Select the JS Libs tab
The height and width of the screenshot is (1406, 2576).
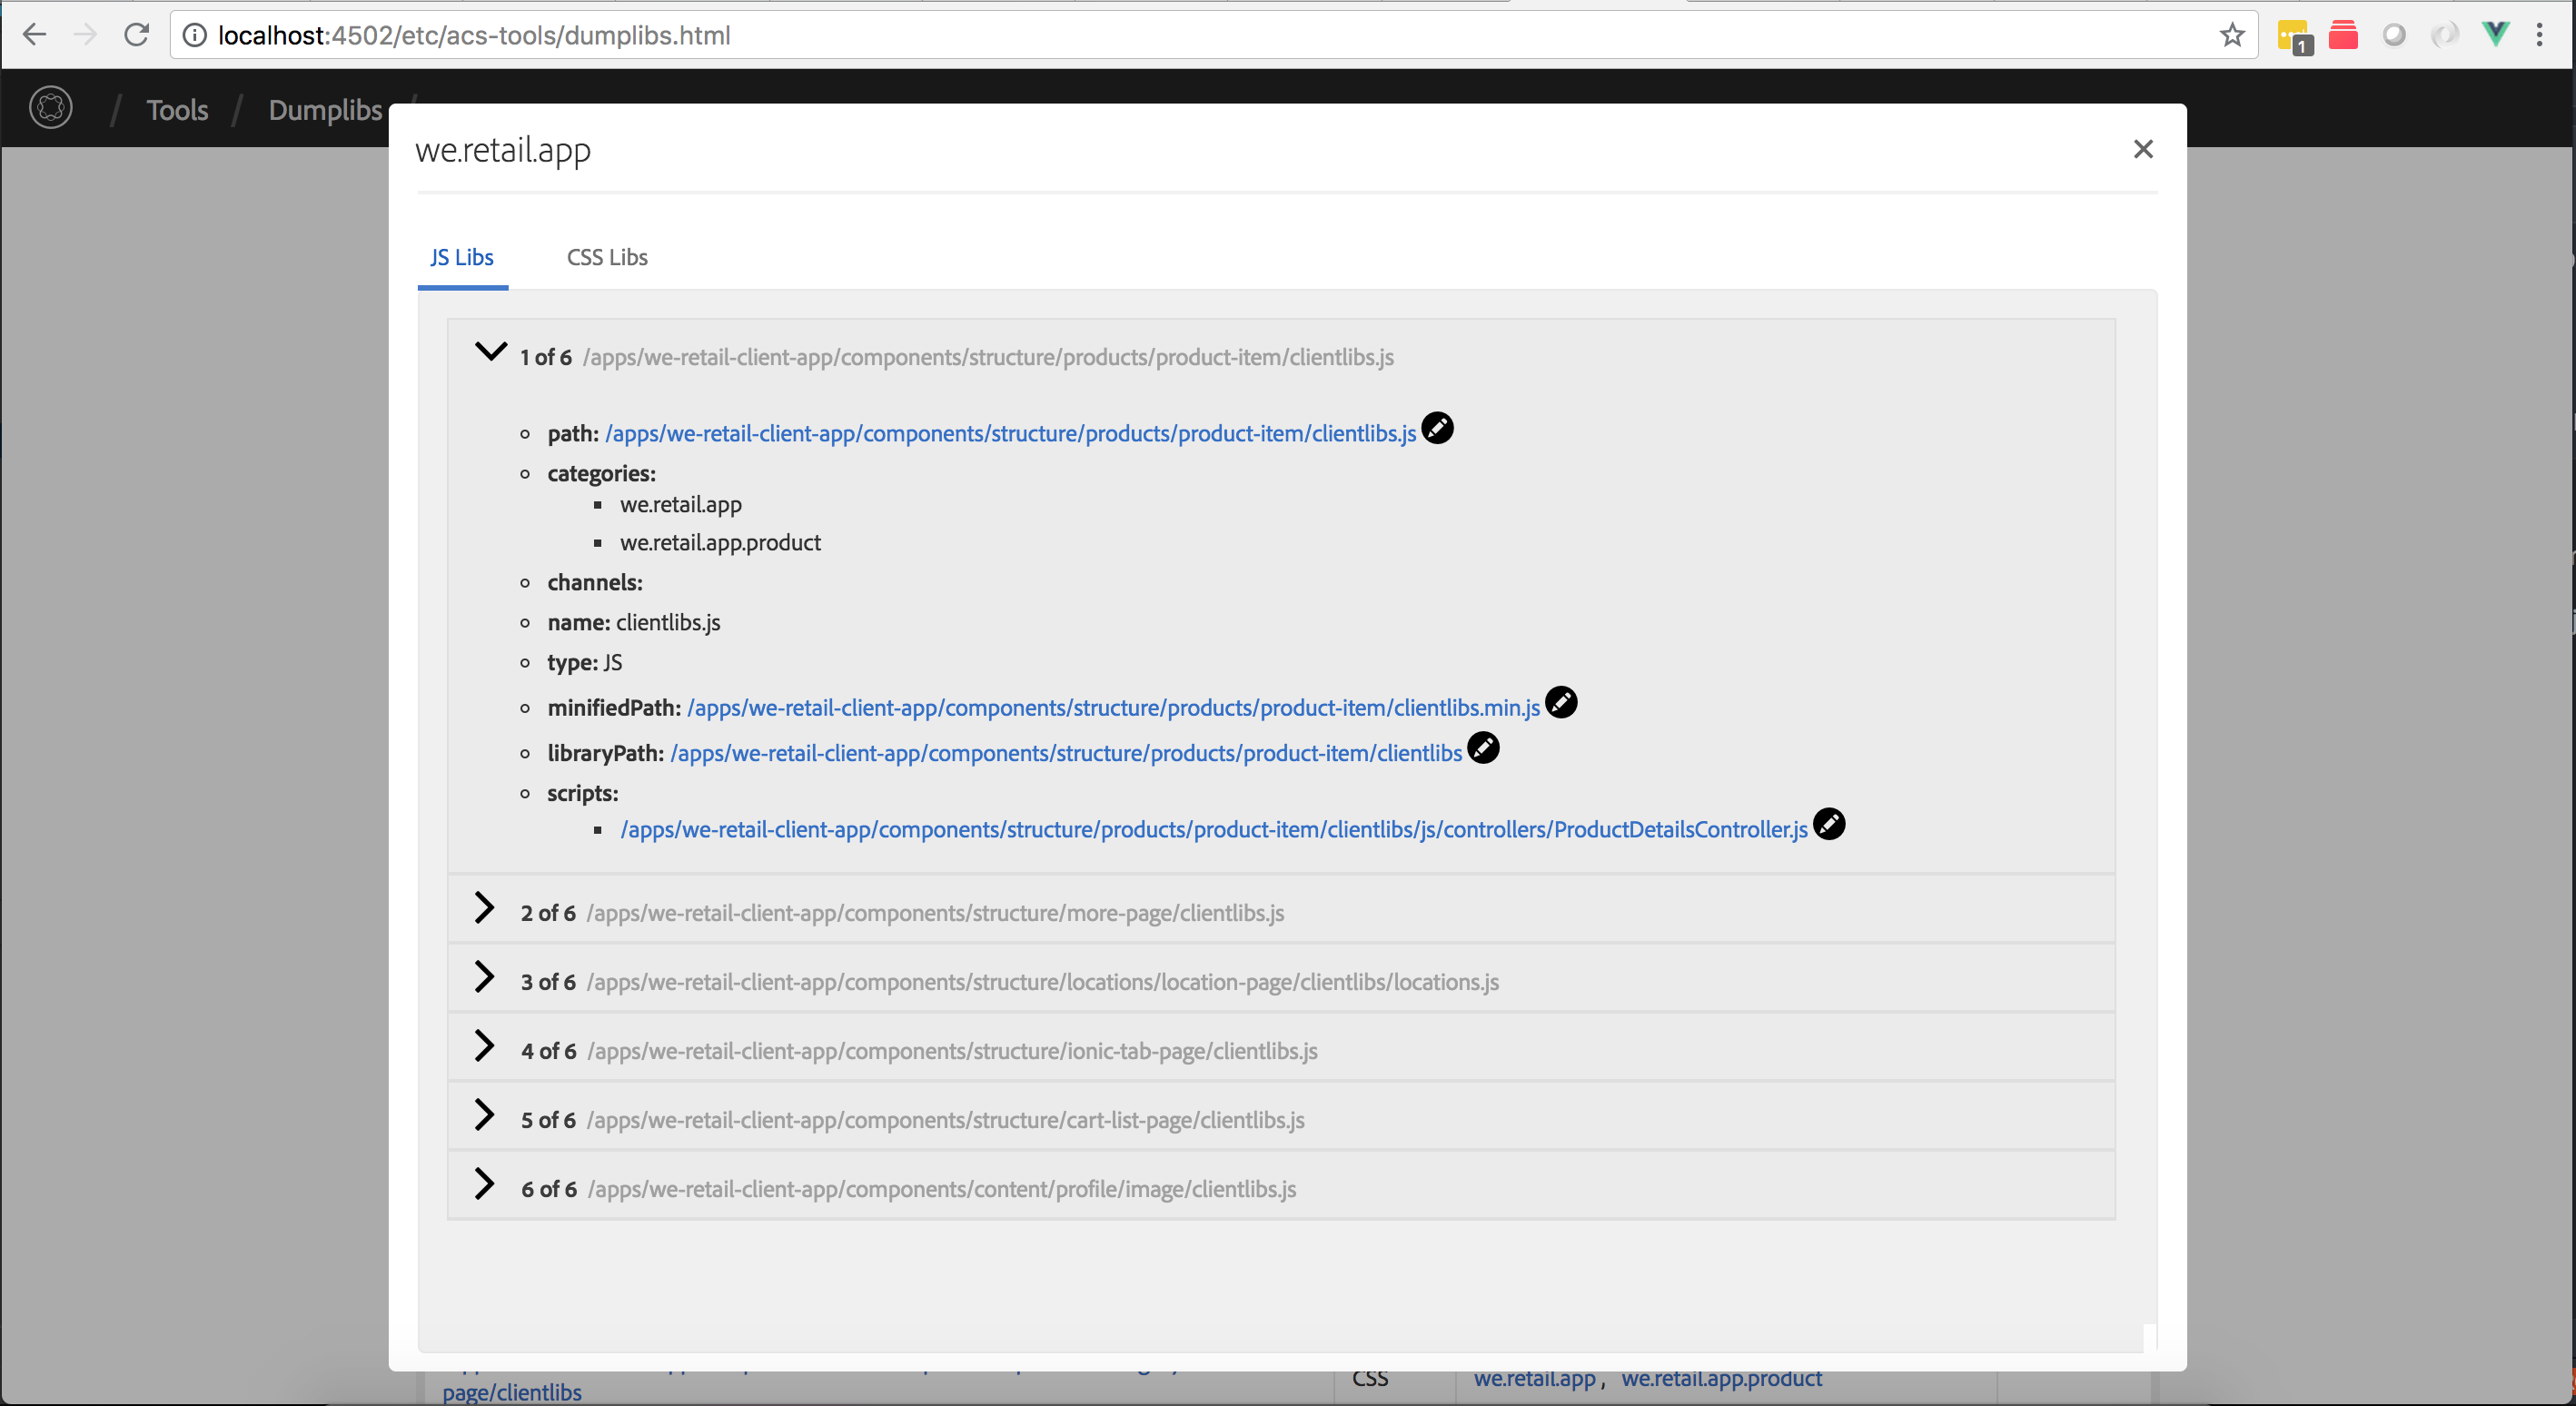coord(462,258)
